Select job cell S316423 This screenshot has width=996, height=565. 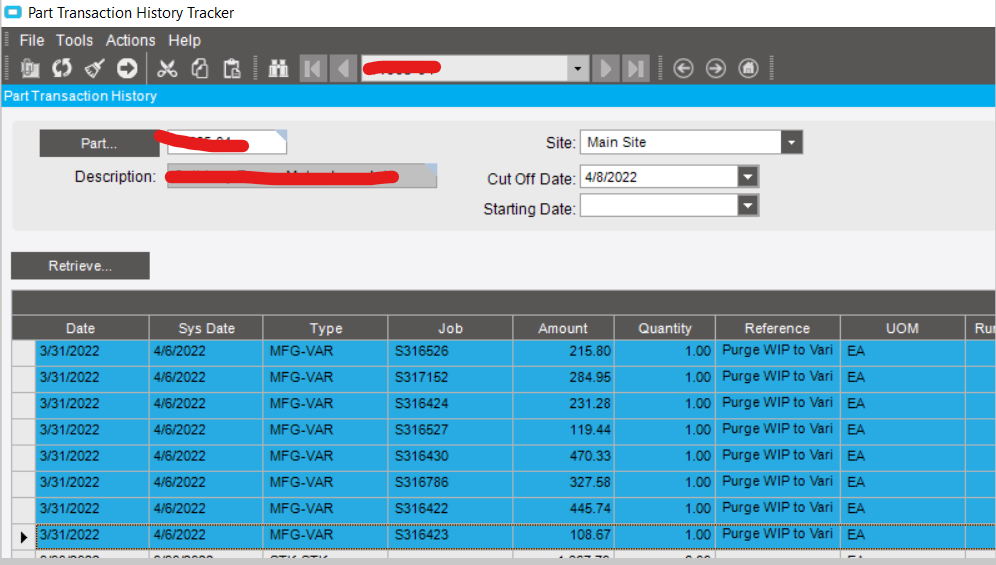coord(450,535)
